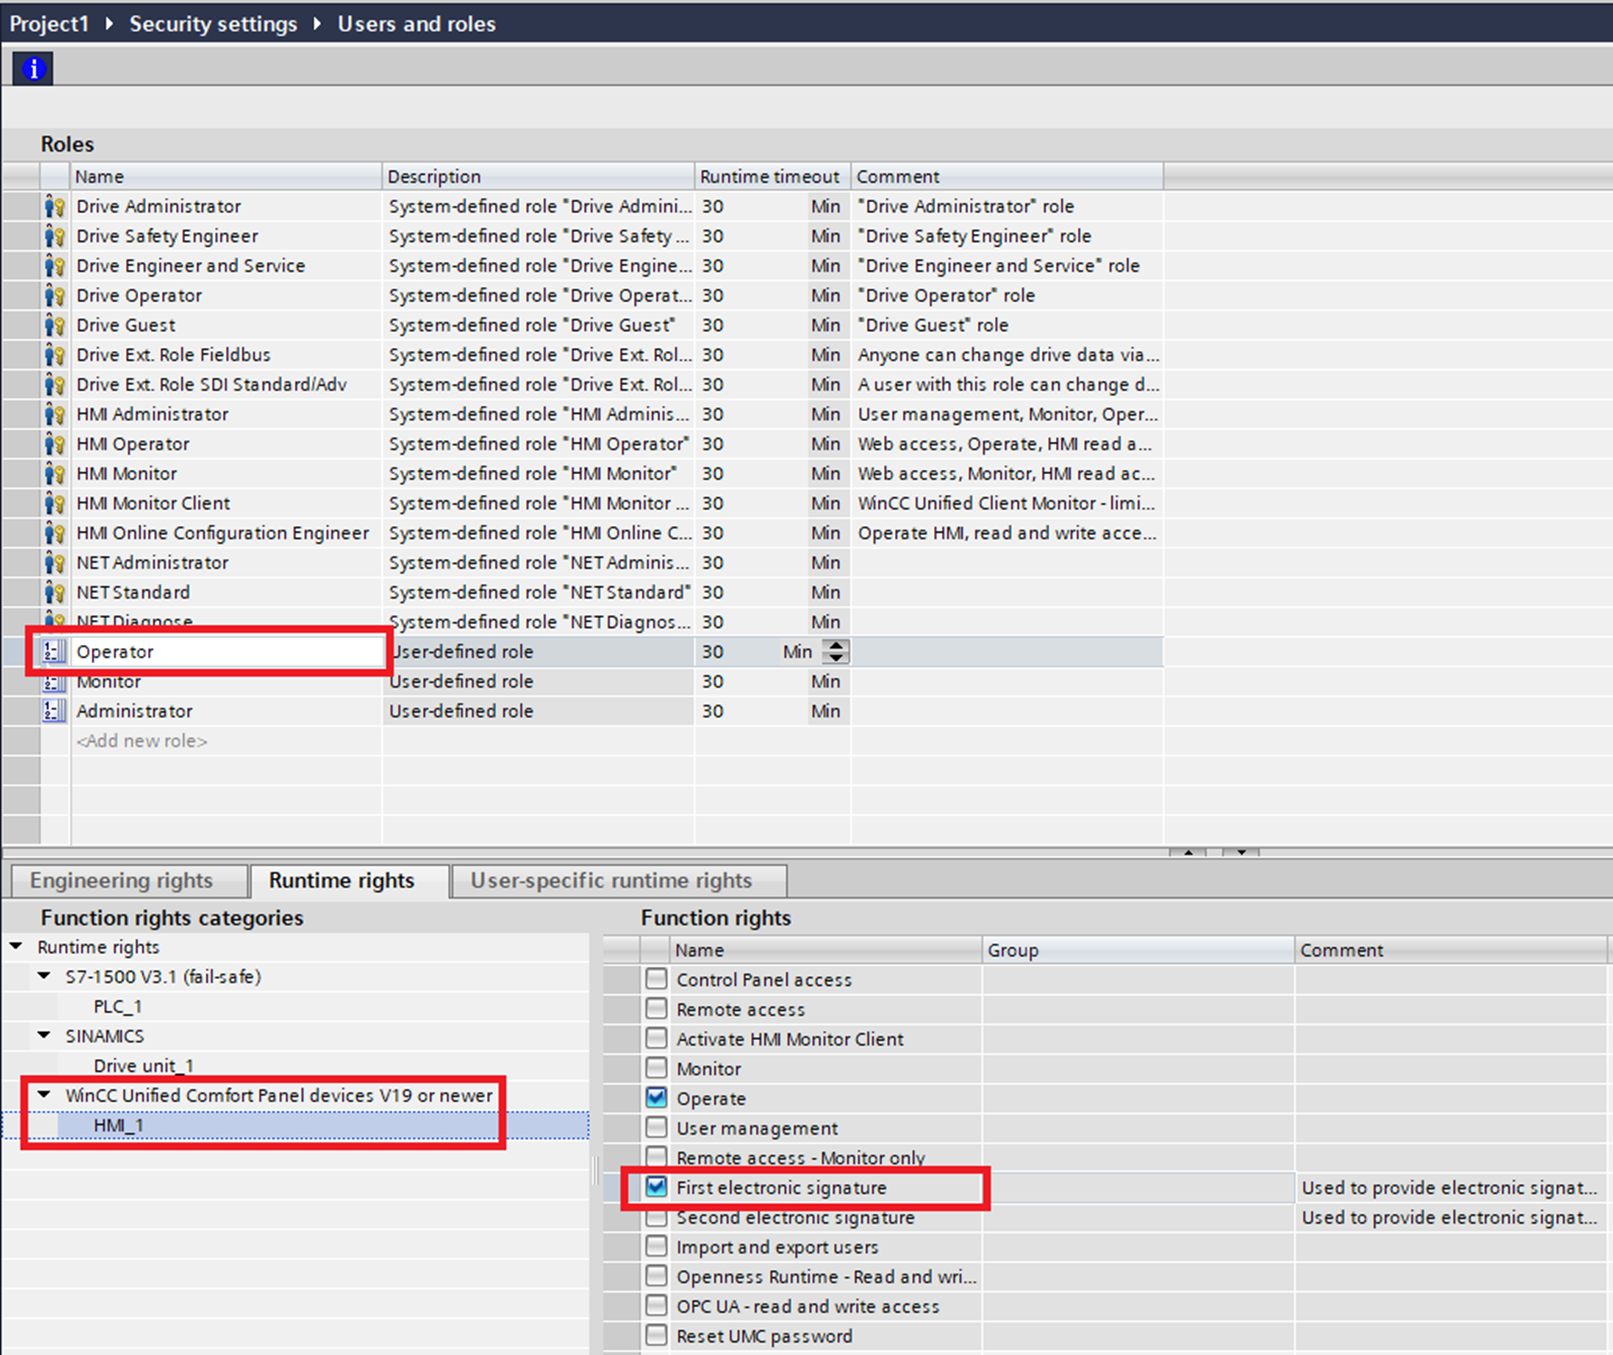Click the role icon beside Drive Safety Engineer
This screenshot has height=1355, width=1613.
[54, 236]
